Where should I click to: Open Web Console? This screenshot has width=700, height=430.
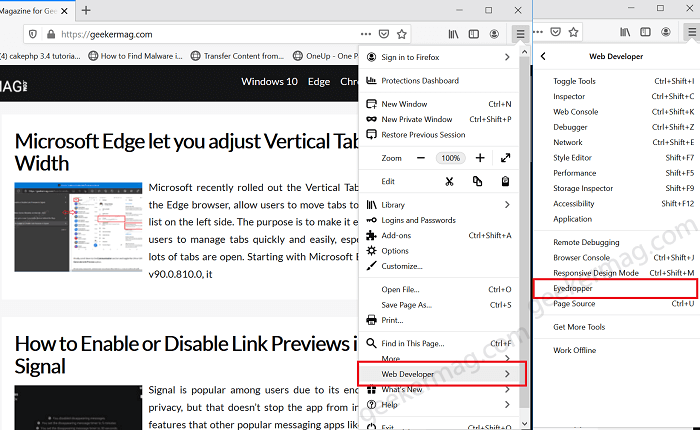pyautogui.click(x=617, y=112)
